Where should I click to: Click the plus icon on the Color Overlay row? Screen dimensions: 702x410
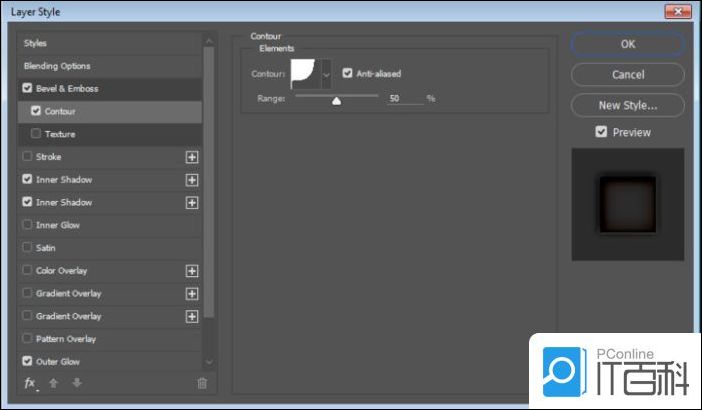coord(192,271)
